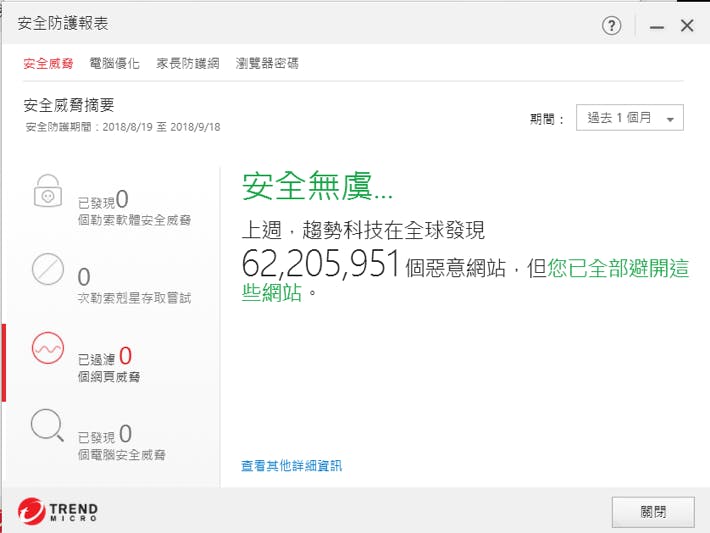Click the blocked access circle icon
This screenshot has height=533, width=710.
tap(47, 271)
